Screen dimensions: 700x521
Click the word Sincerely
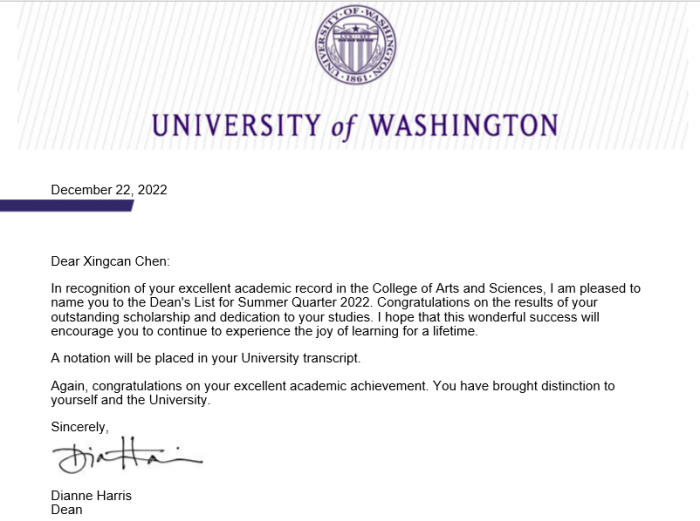click(79, 427)
